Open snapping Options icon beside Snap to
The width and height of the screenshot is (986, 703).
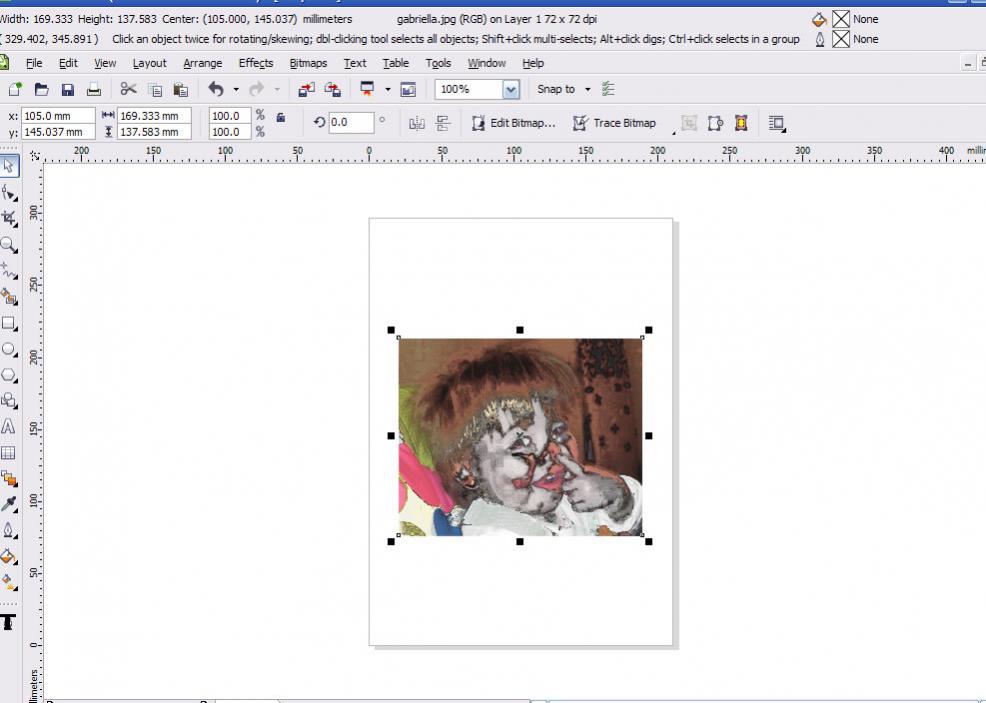tap(607, 89)
